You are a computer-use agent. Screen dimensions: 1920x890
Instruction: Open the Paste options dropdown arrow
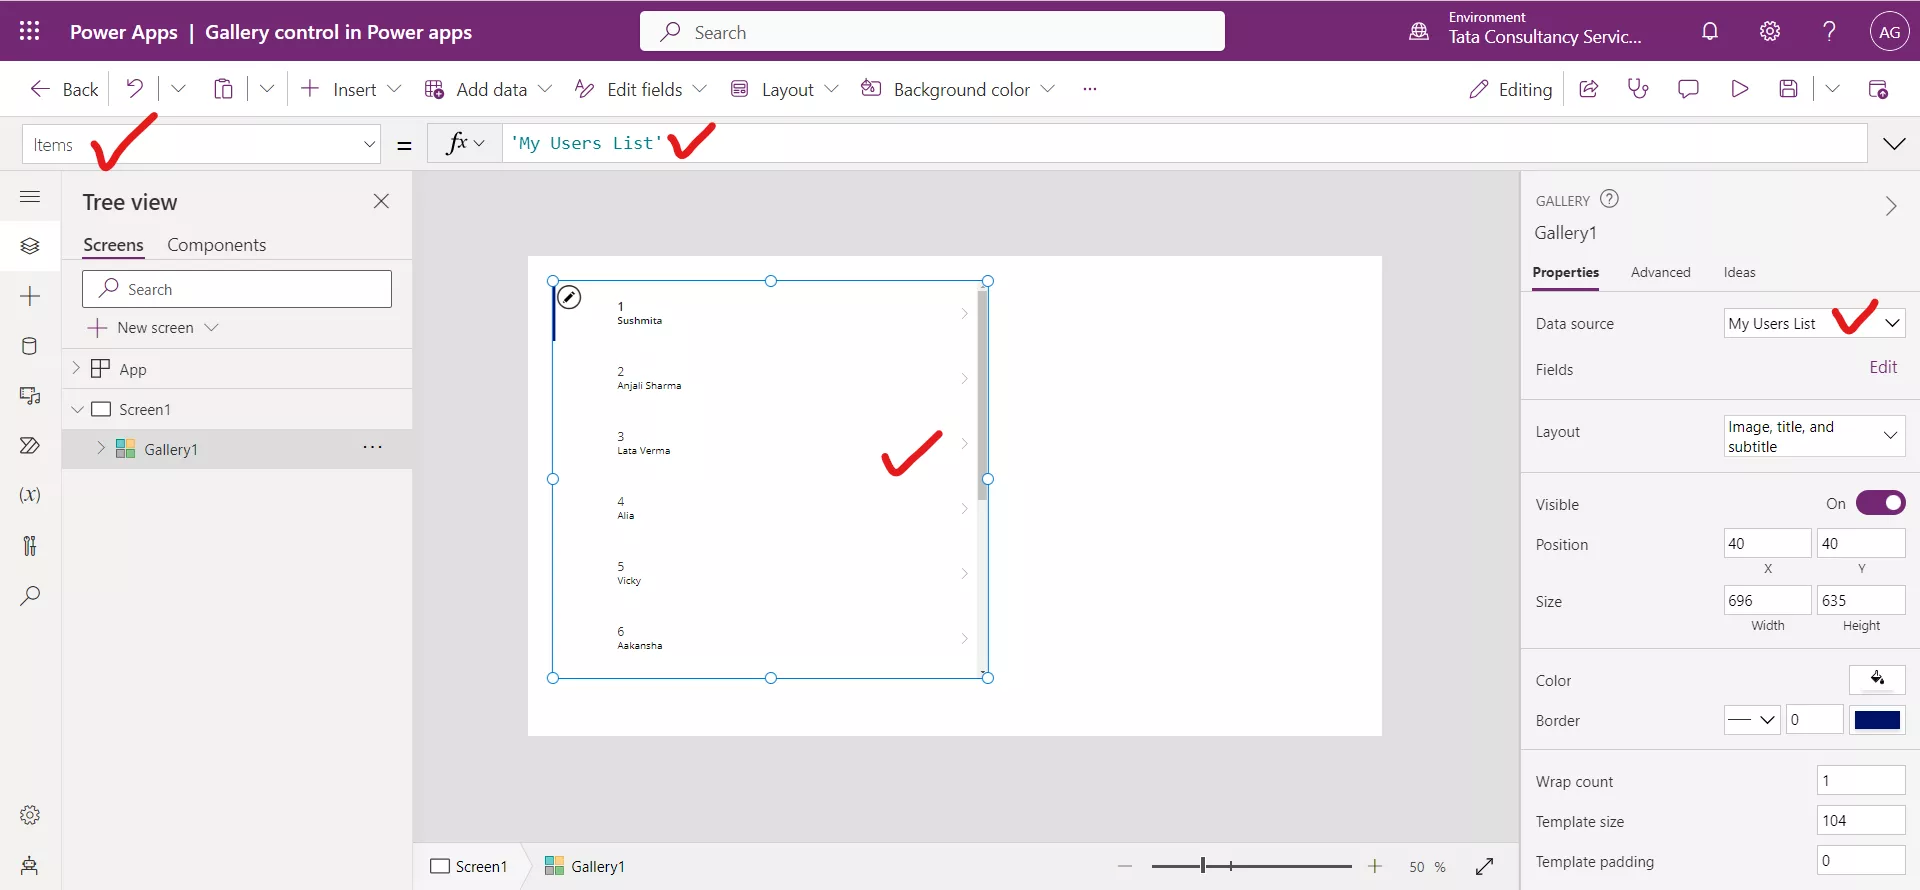tap(267, 89)
